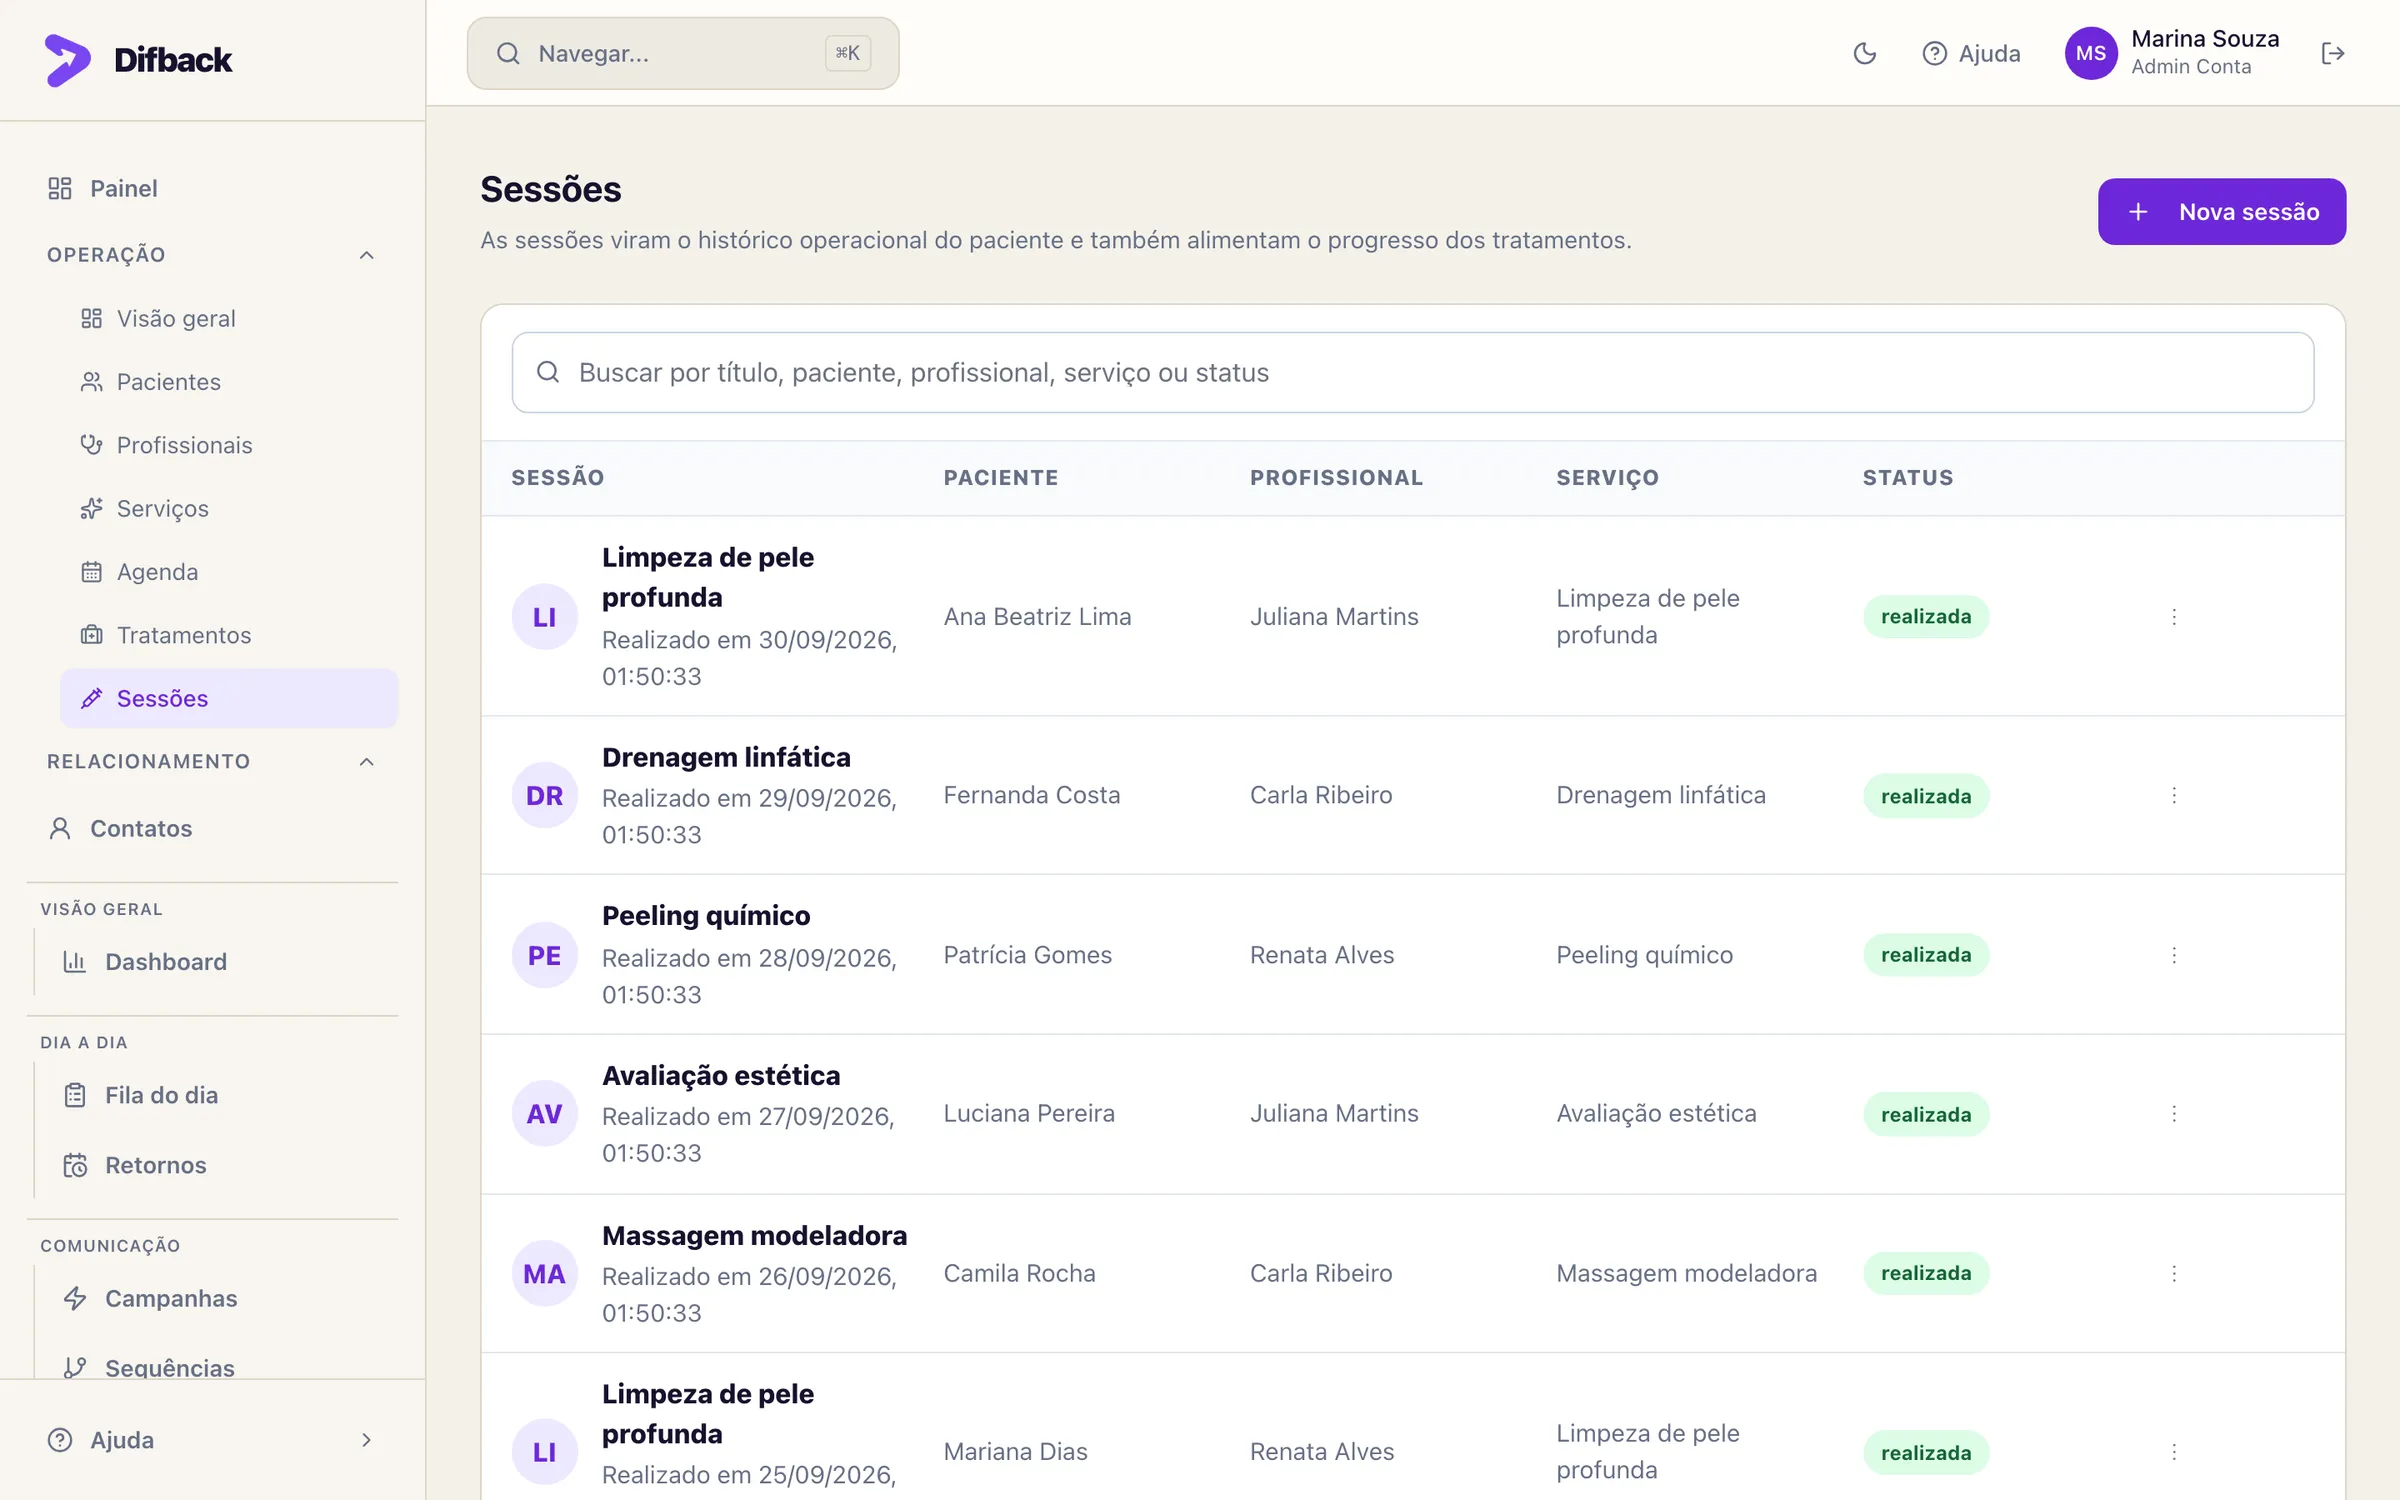Click the PE avatar for Peeling químico
Viewport: 2400px width, 1500px height.
pos(544,955)
